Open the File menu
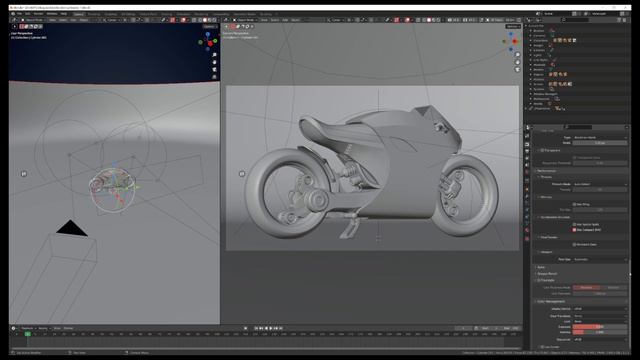 (19, 14)
